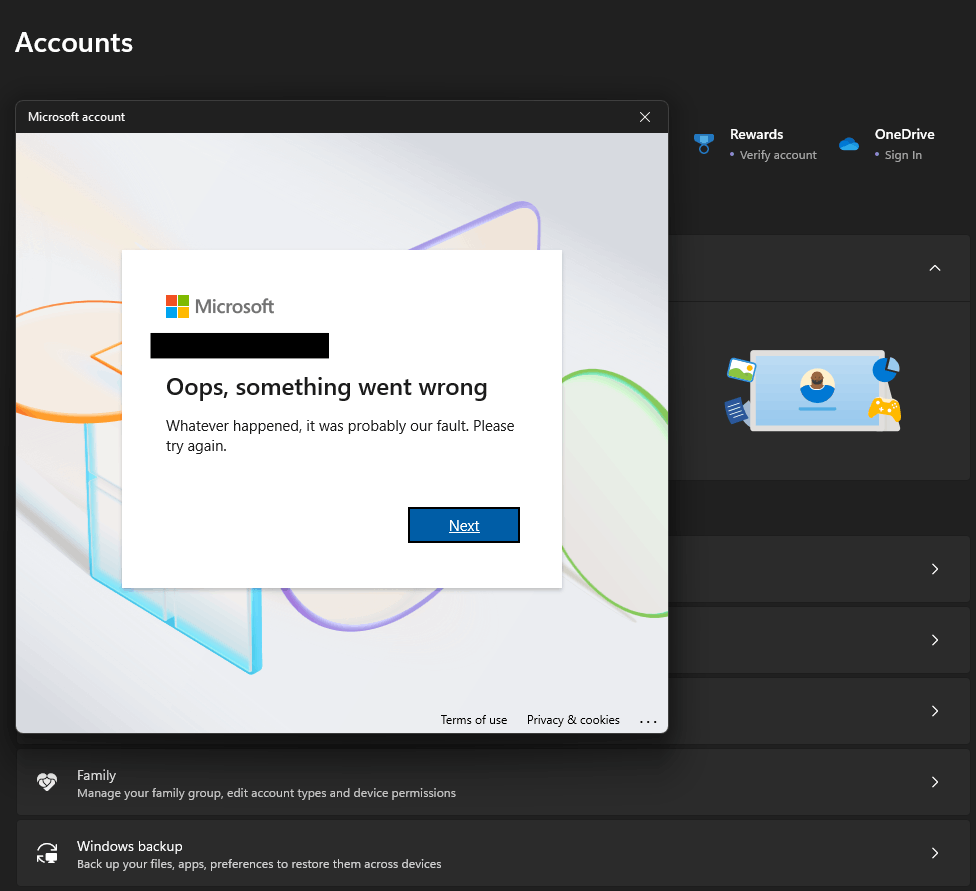Click the 'Oops, something went wrong' heading
976x891 pixels.
point(326,387)
